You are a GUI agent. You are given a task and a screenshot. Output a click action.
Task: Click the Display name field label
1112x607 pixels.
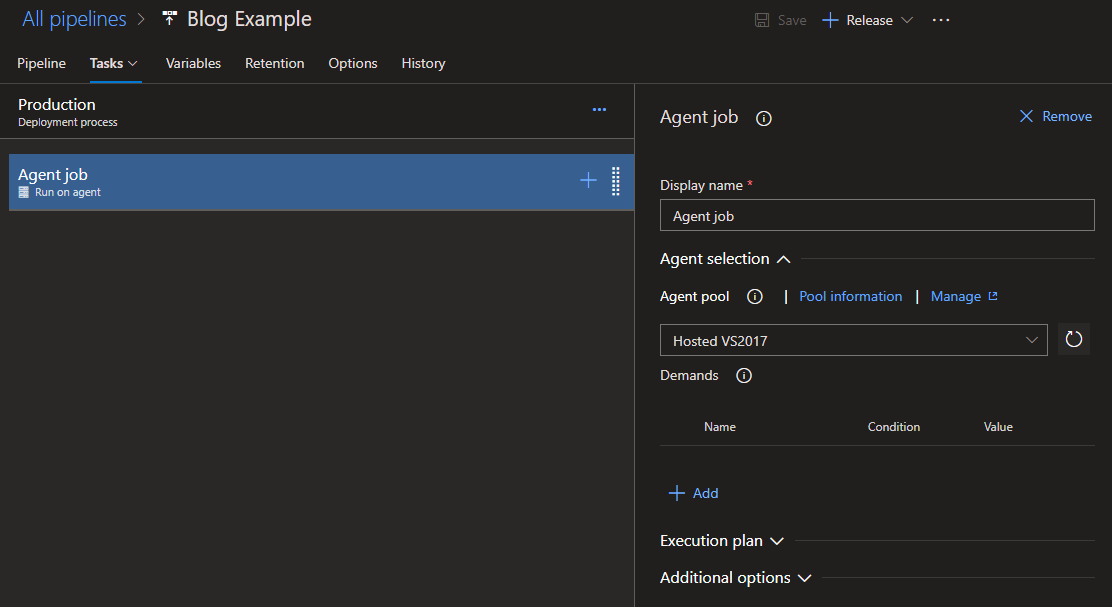[x=701, y=185]
